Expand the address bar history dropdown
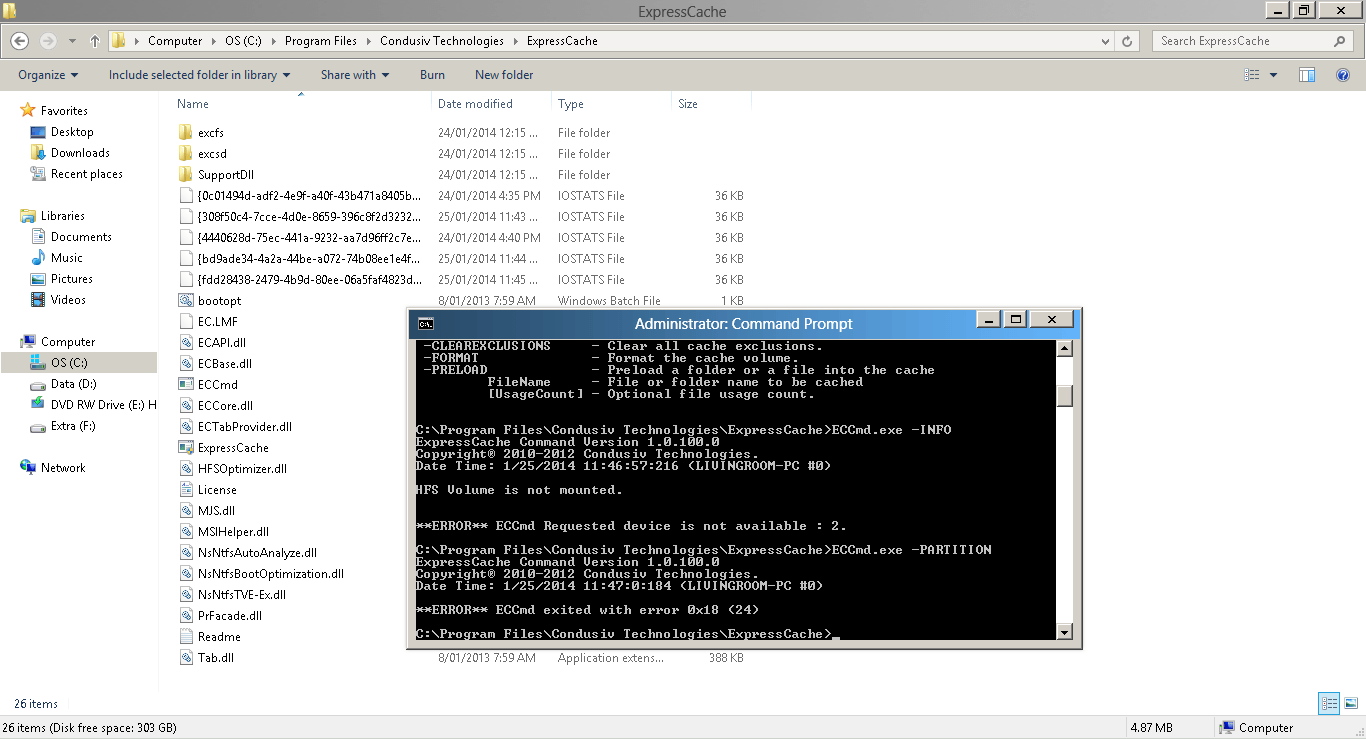 [1105, 41]
